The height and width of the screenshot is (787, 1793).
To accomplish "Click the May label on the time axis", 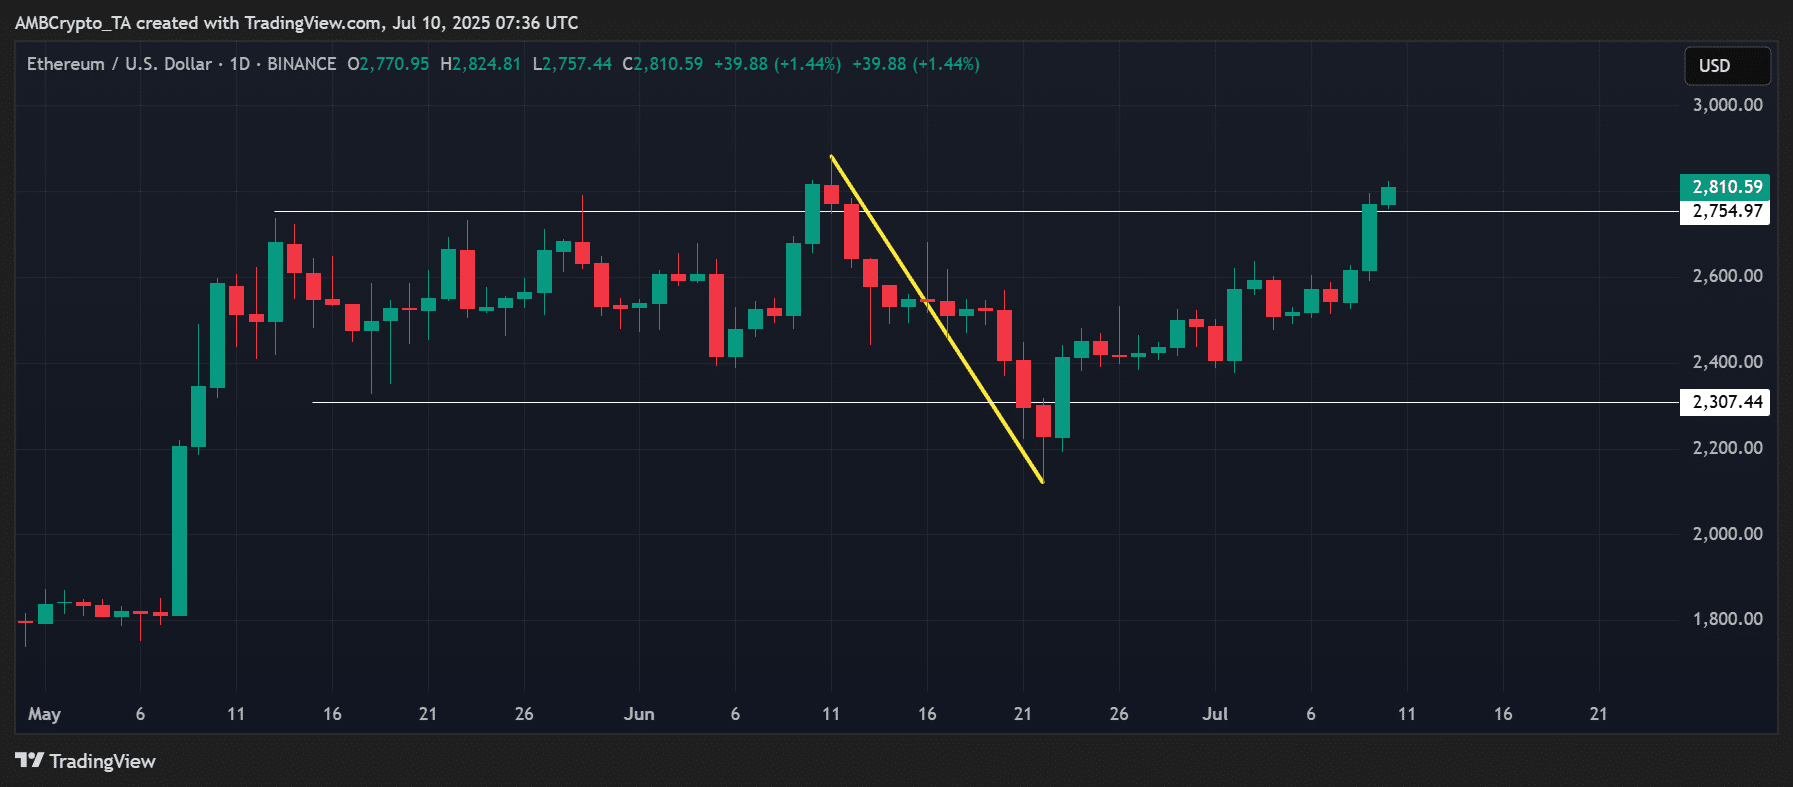I will 44,714.
